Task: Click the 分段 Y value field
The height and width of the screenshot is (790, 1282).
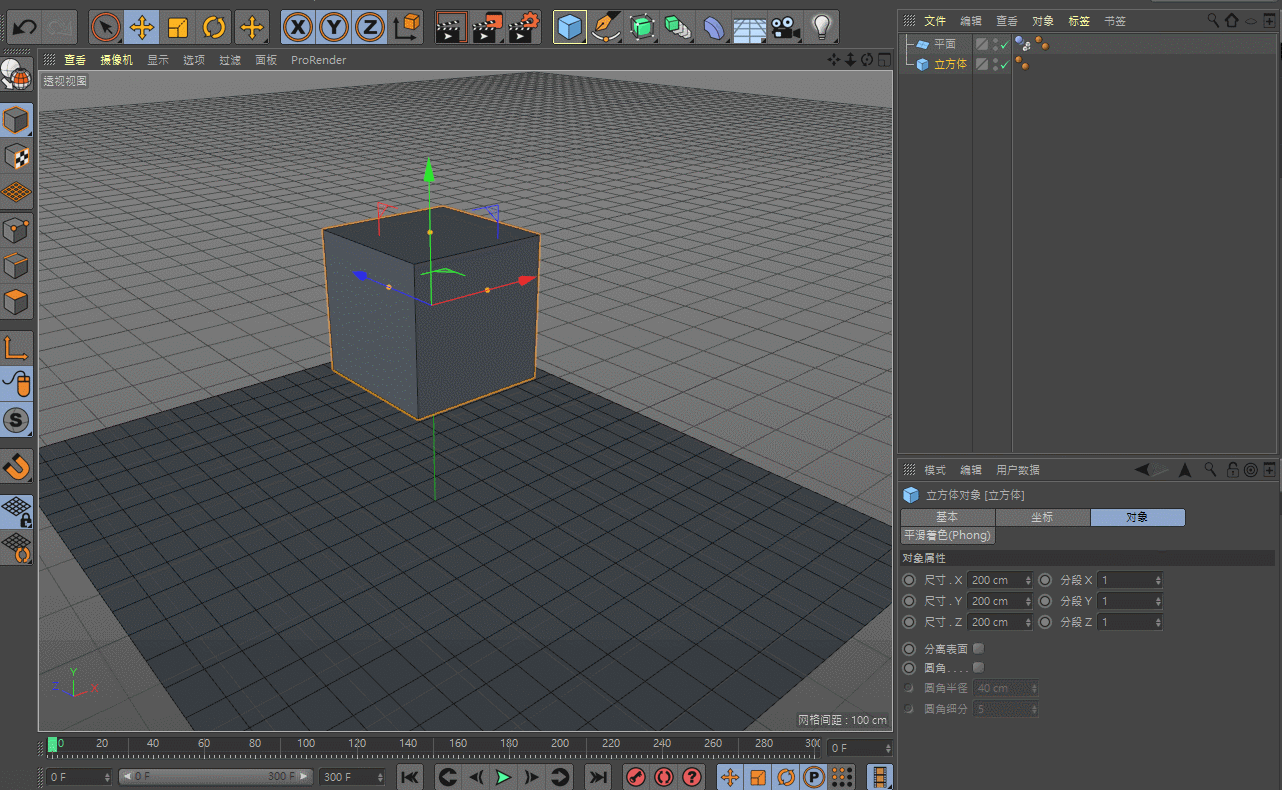Action: pos(1130,601)
